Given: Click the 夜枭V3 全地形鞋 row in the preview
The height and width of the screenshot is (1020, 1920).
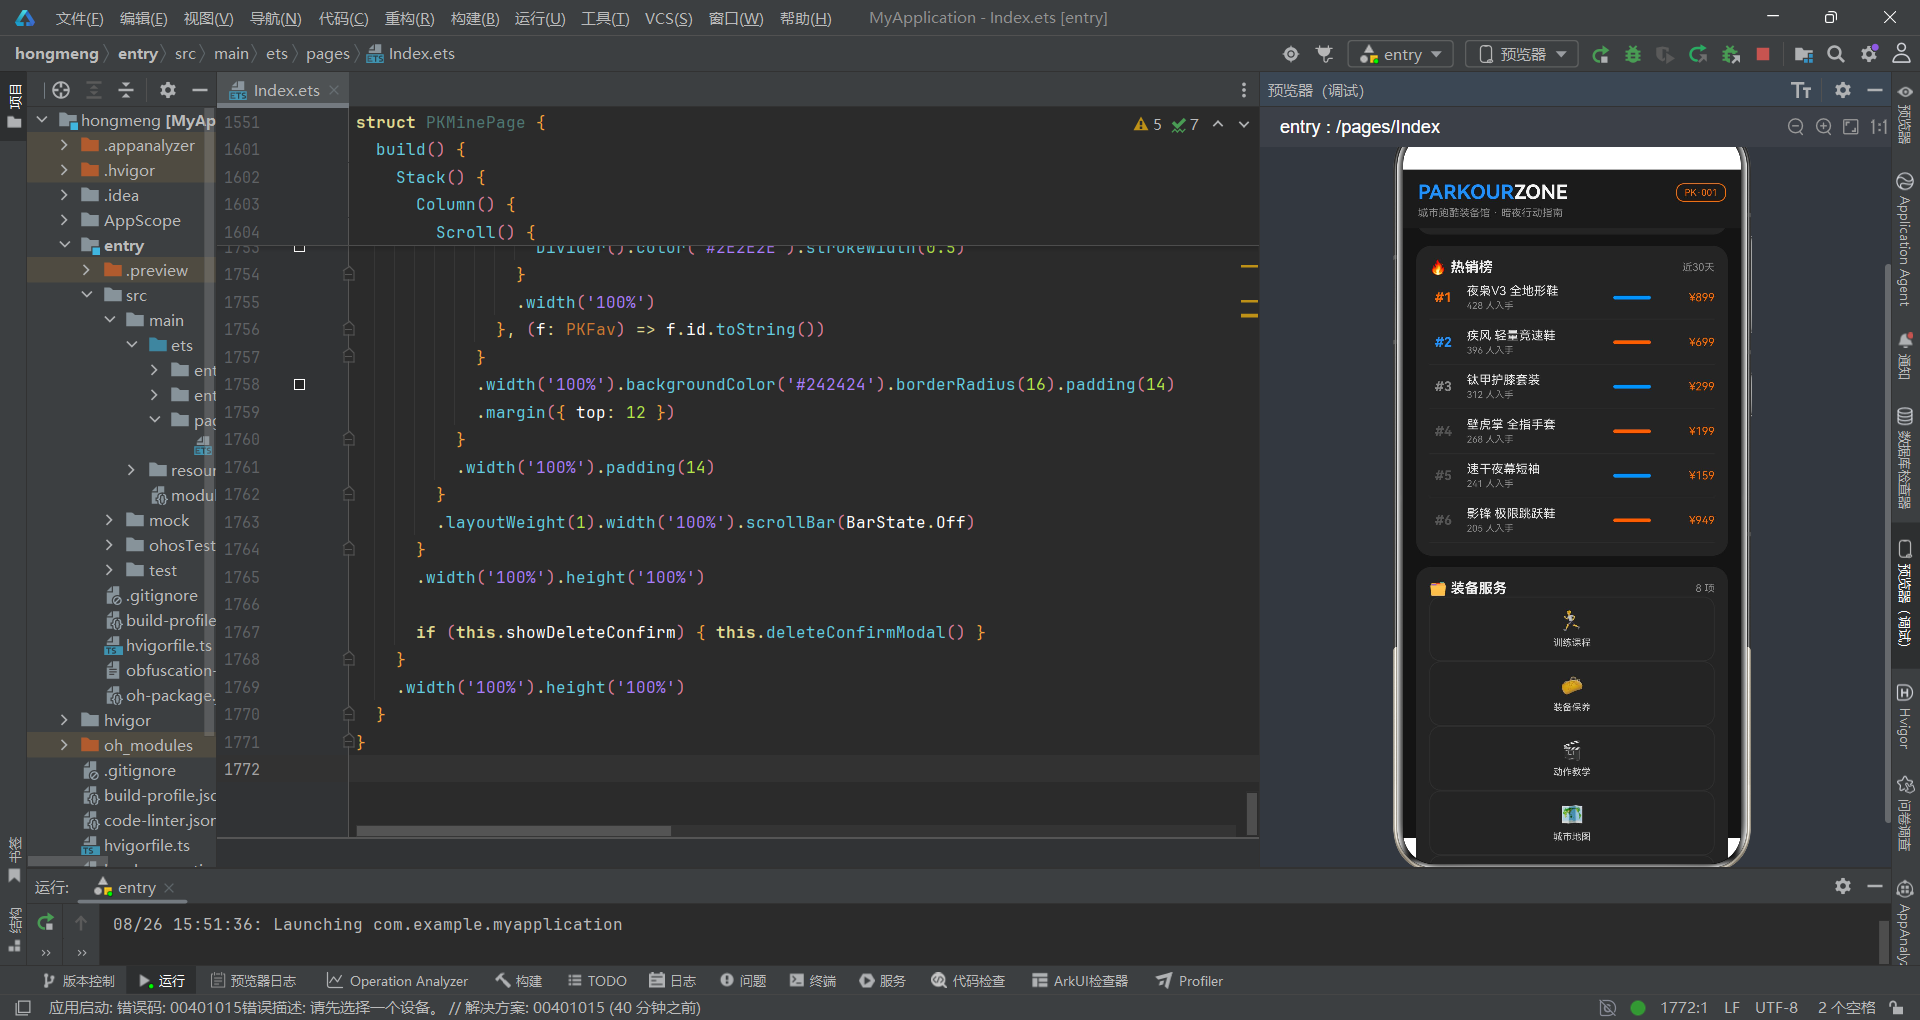Looking at the screenshot, I should click(1571, 297).
